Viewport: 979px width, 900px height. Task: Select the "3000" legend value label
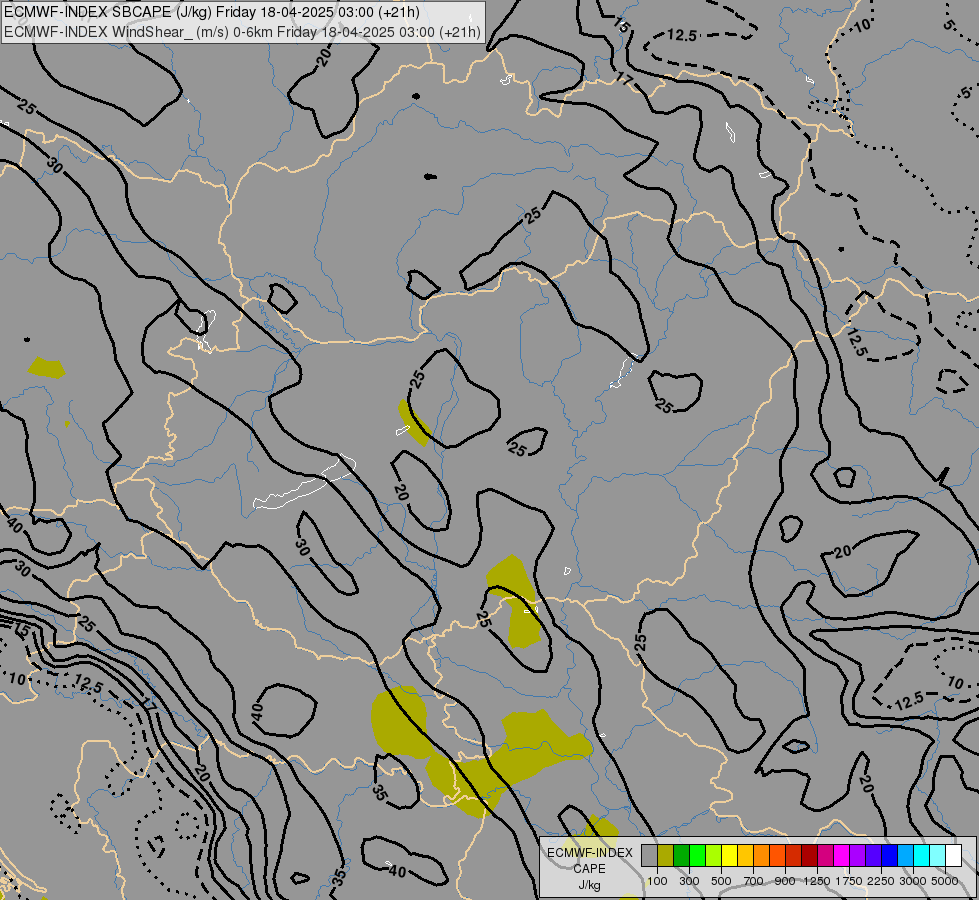click(913, 881)
